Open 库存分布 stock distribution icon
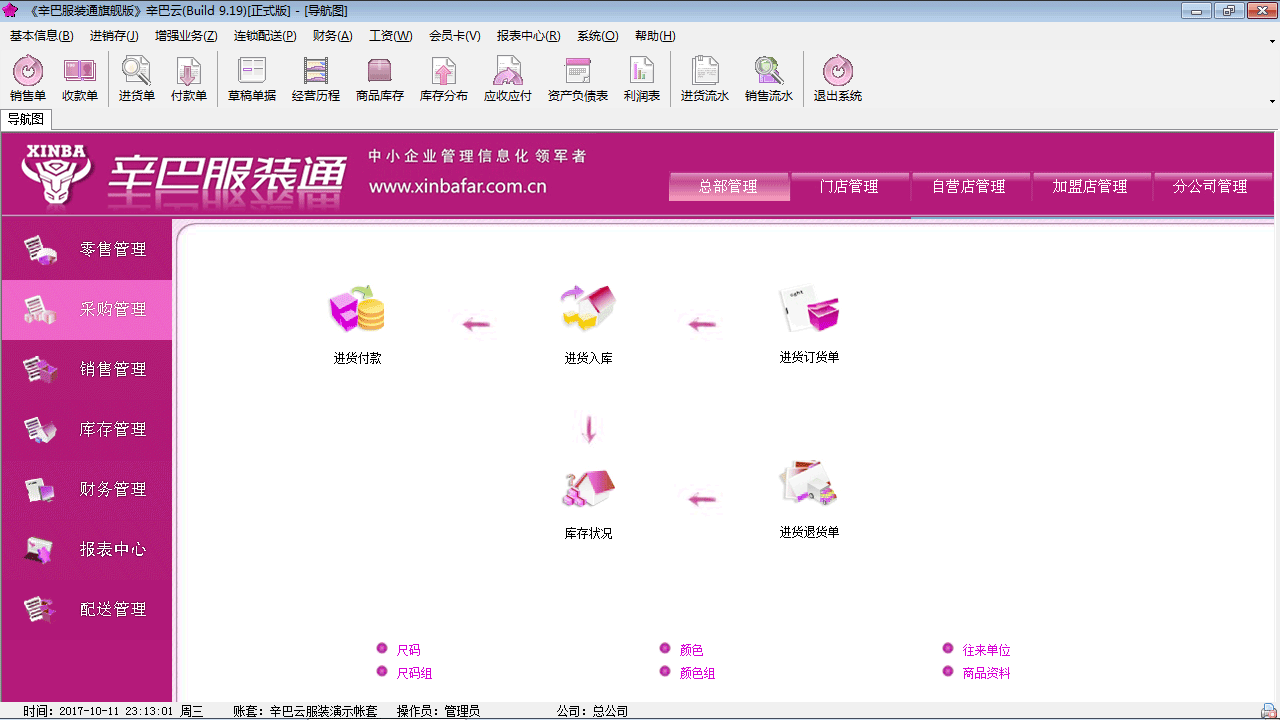Screen dimensions: 1280x720 (444, 79)
